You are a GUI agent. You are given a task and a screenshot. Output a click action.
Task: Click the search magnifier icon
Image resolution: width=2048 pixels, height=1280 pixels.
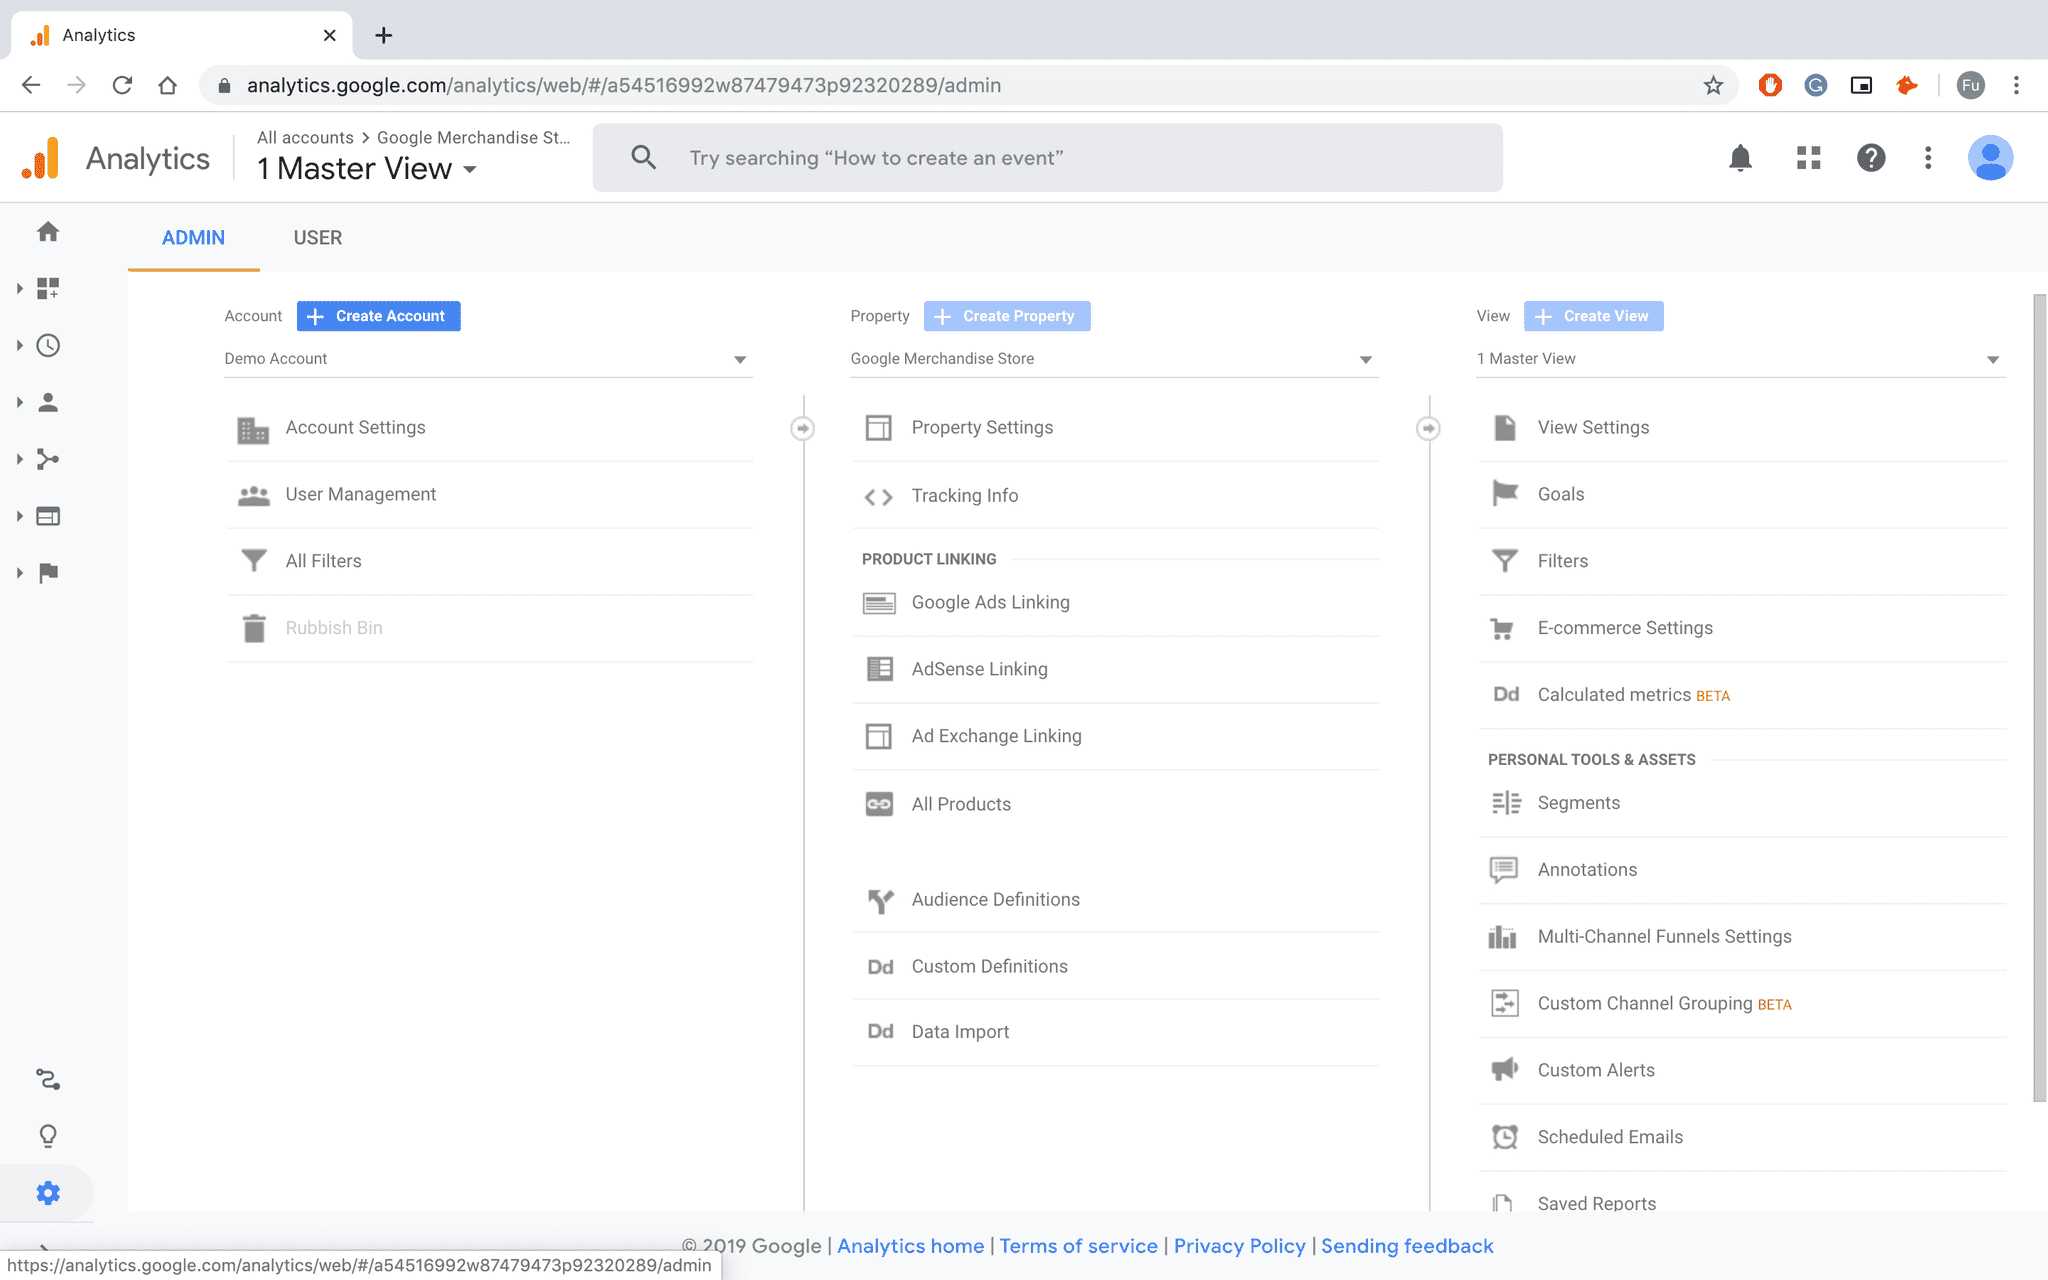click(x=644, y=158)
